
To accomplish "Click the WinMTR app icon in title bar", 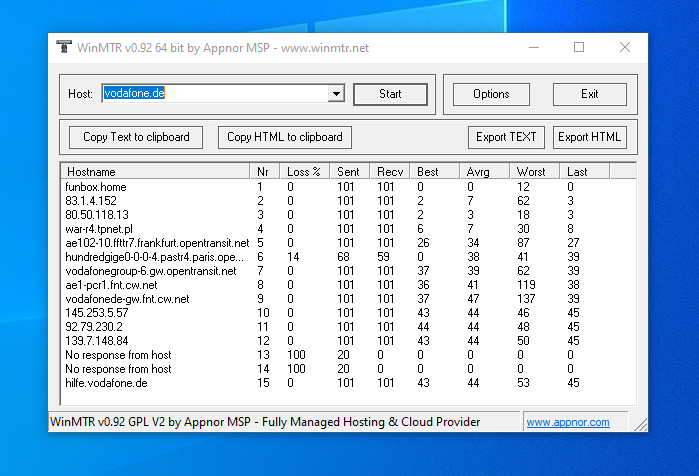I will (64, 47).
